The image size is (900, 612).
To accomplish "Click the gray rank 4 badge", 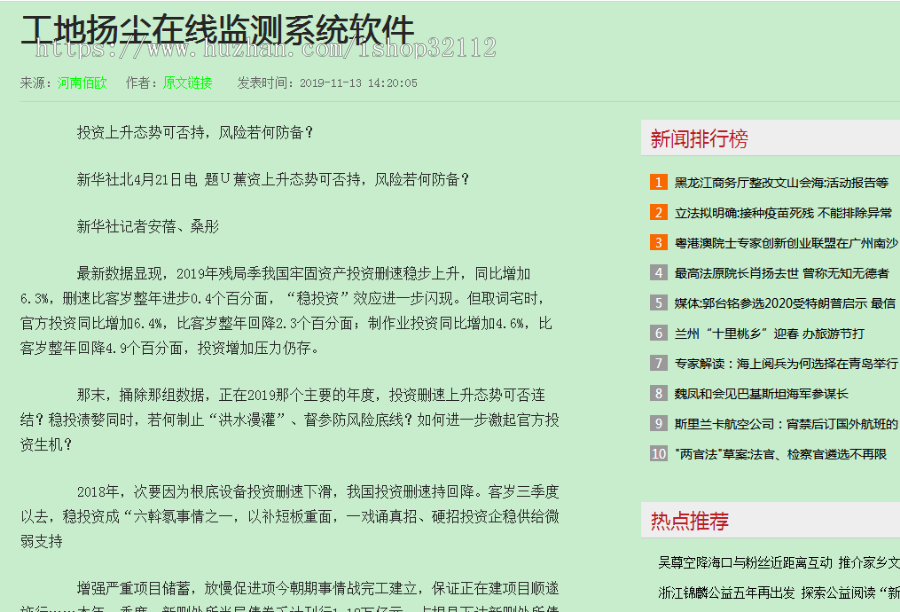I will click(657, 272).
